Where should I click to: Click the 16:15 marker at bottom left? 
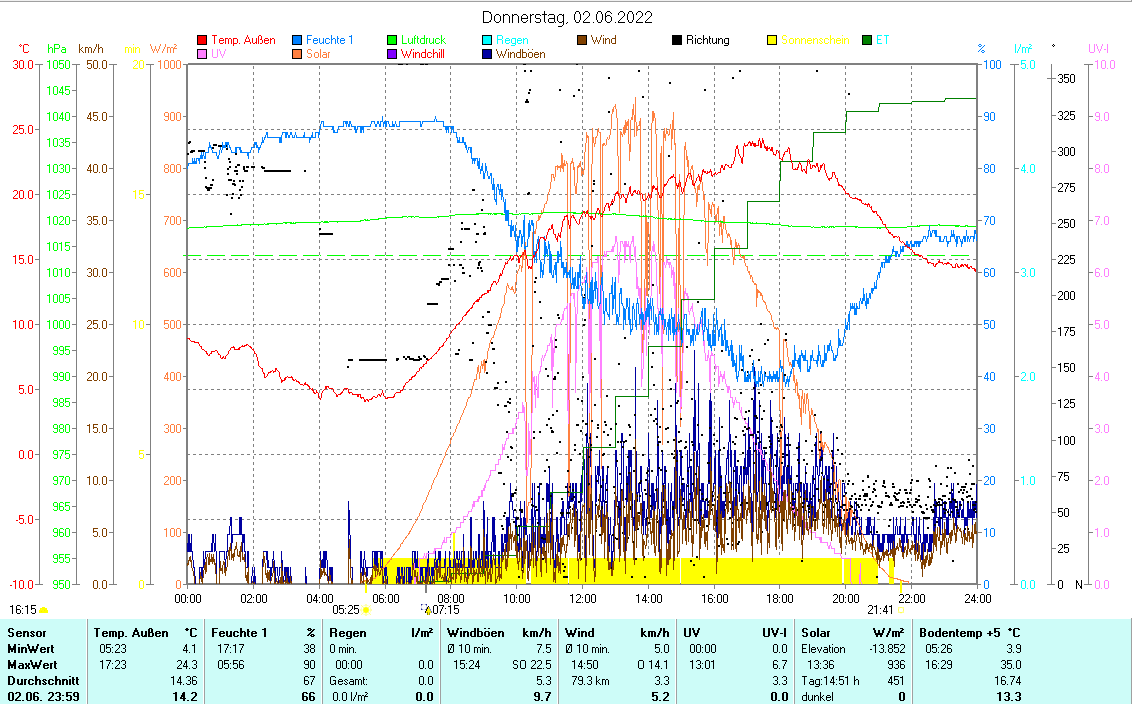[x=24, y=608]
